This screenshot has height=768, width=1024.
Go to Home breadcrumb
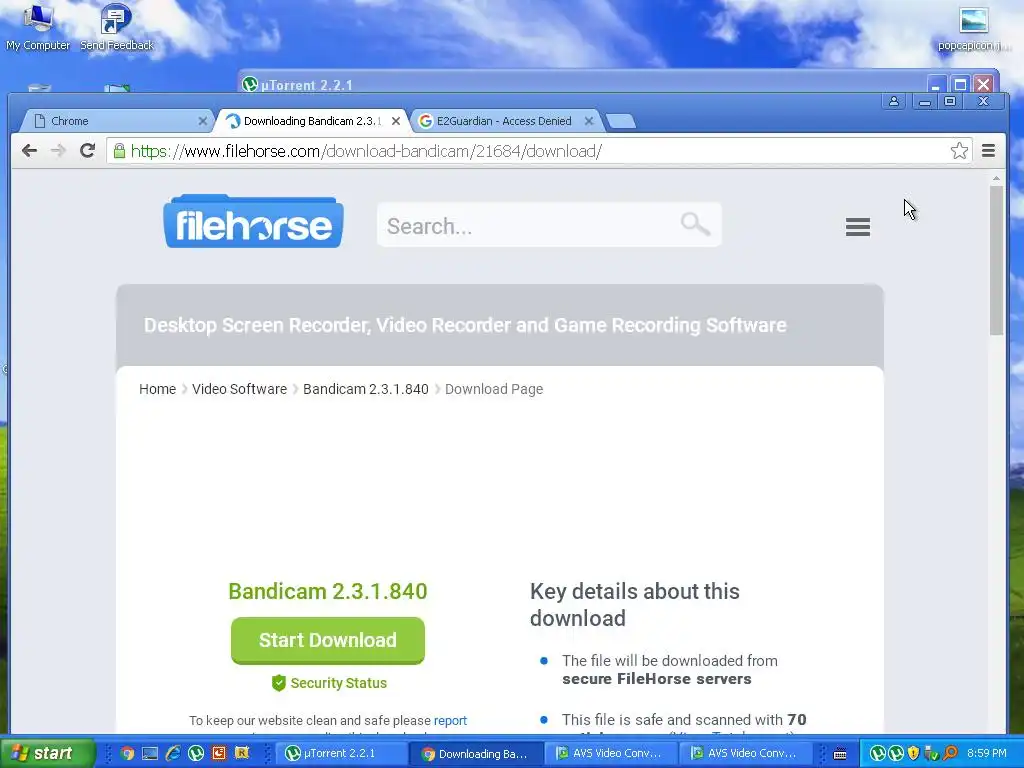click(x=157, y=389)
